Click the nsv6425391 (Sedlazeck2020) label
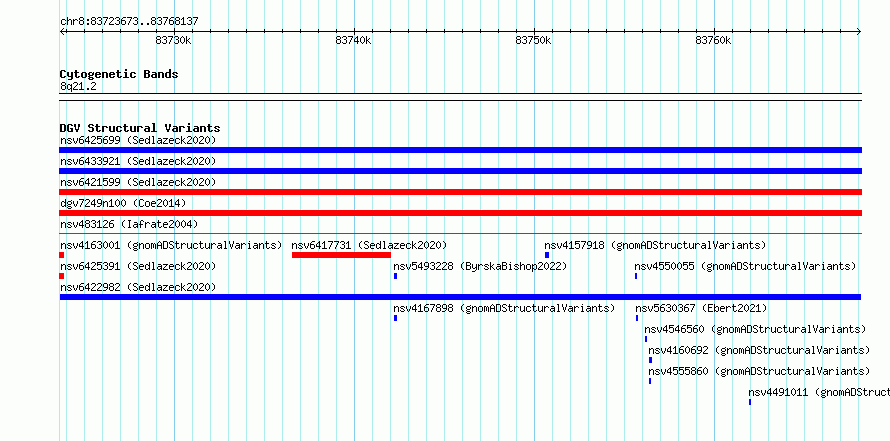 tap(138, 266)
